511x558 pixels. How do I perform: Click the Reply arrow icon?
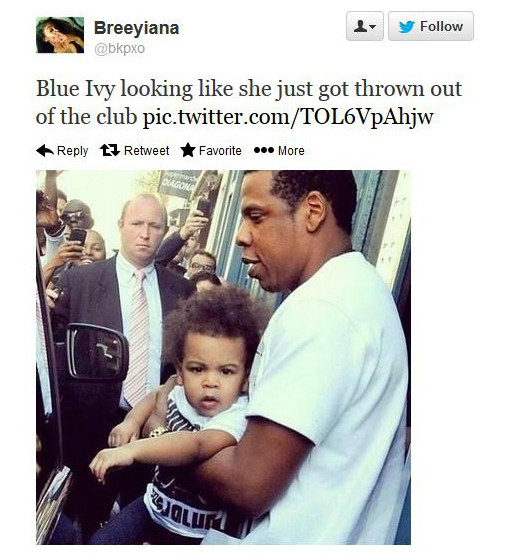click(x=45, y=151)
